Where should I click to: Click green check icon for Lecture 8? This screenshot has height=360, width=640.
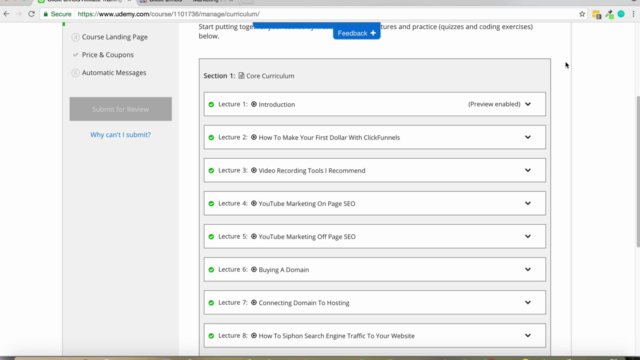pyautogui.click(x=211, y=336)
